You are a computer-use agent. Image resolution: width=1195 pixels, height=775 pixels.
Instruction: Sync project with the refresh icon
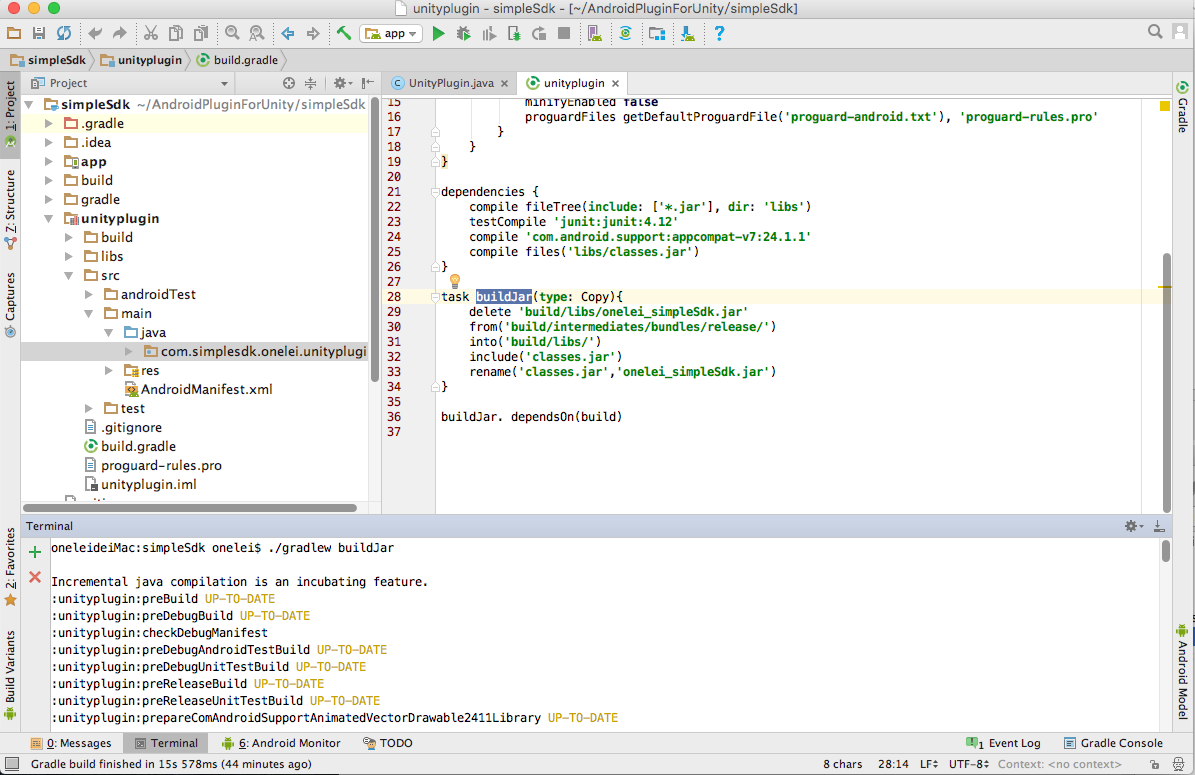(64, 34)
